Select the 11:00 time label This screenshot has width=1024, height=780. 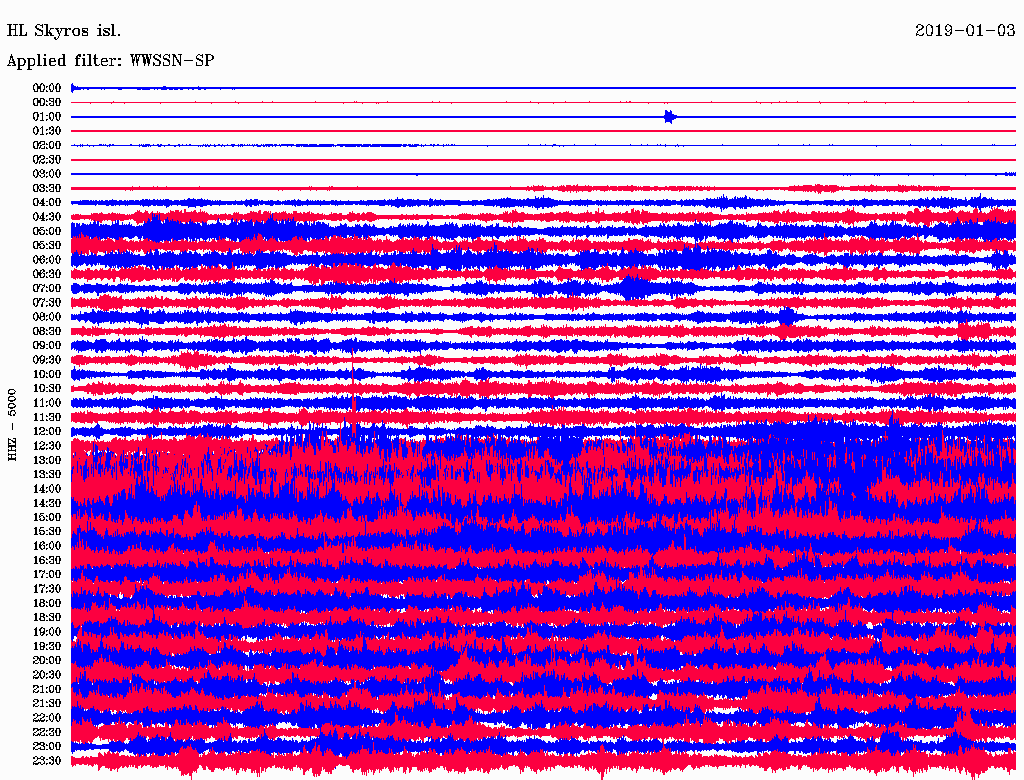coord(47,402)
